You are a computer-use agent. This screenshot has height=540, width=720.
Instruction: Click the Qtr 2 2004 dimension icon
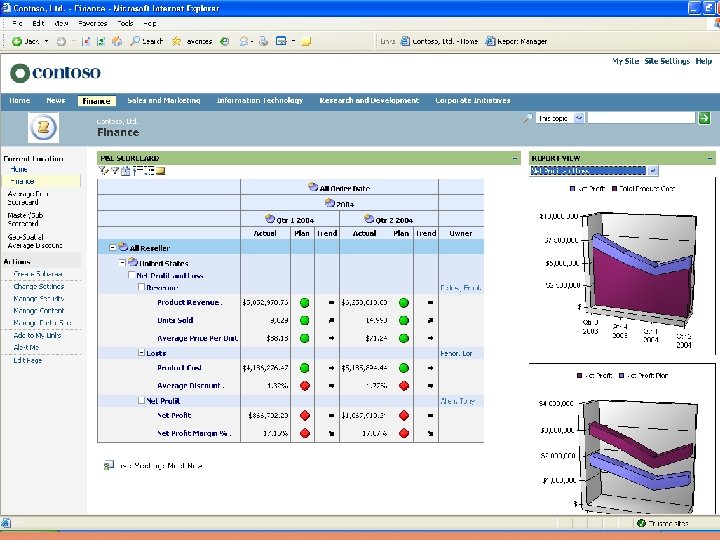coord(369,219)
